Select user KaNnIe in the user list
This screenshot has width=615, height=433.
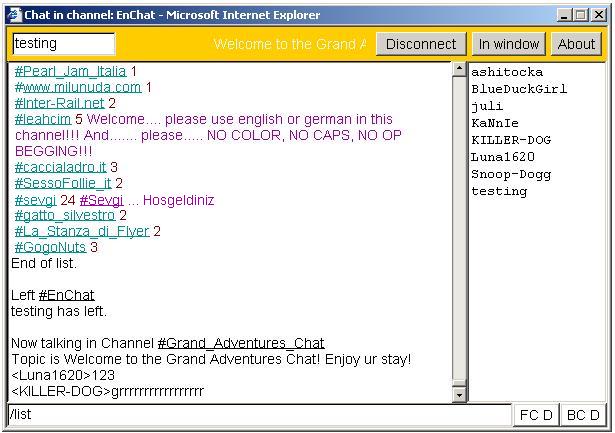(495, 123)
